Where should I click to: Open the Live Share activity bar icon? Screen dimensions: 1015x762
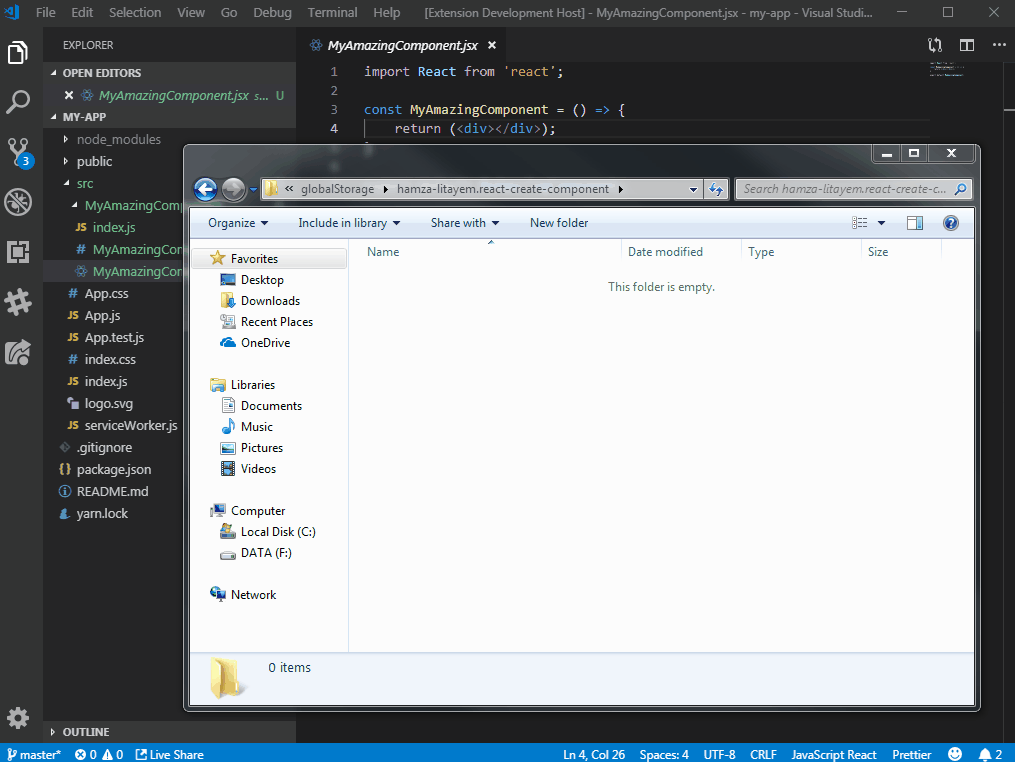coord(18,352)
